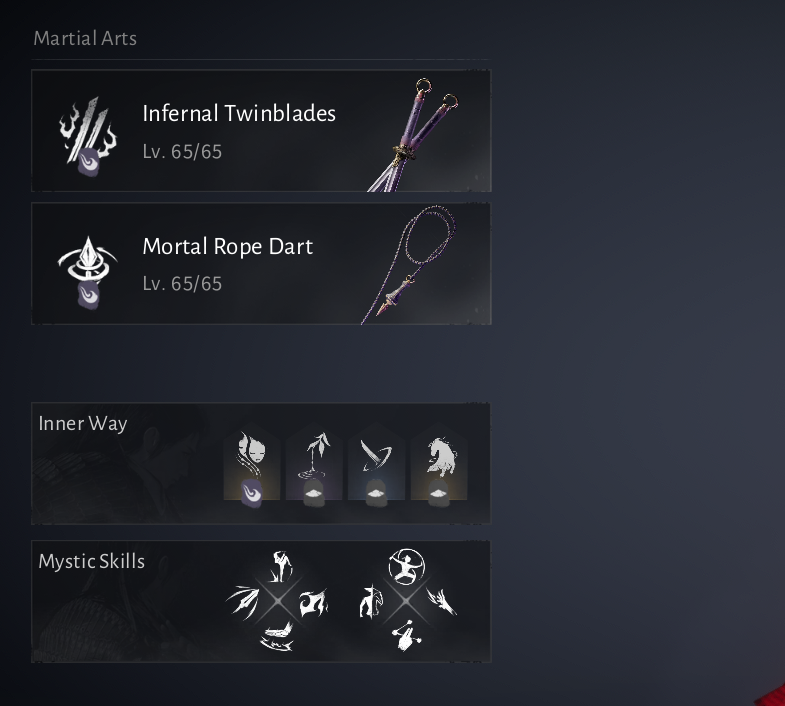This screenshot has width=785, height=706.
Task: Select the bottom-left wheel's slashing beast skill
Action: tap(277, 637)
